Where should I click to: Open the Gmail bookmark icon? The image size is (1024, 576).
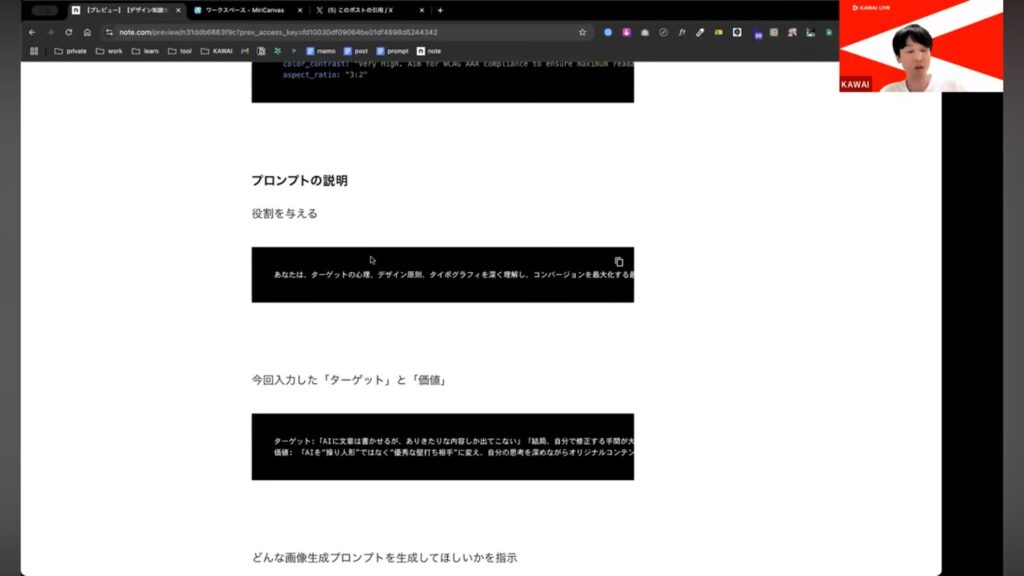tap(245, 51)
